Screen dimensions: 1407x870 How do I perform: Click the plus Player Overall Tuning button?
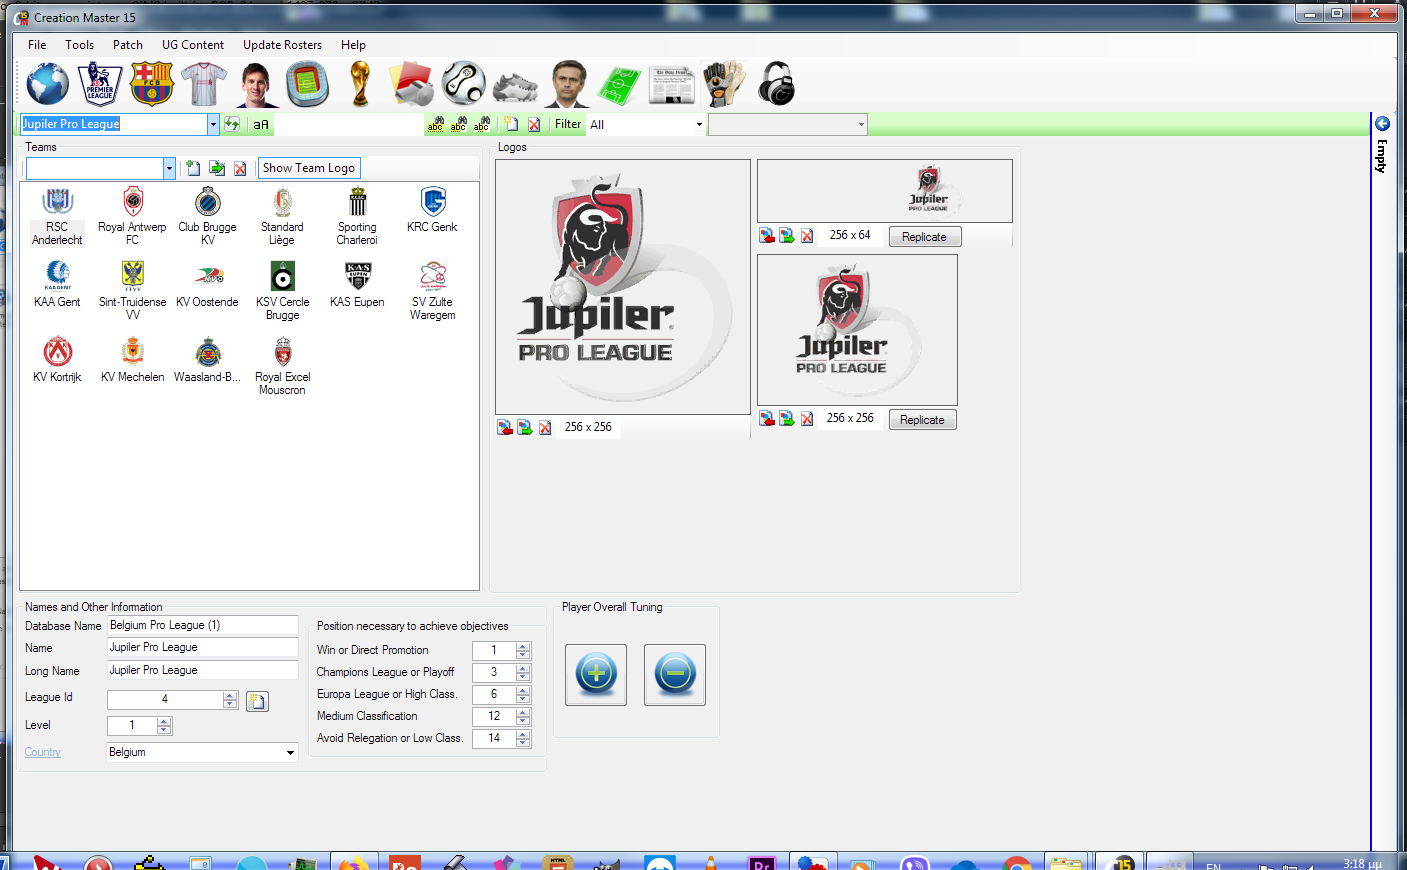pos(596,675)
